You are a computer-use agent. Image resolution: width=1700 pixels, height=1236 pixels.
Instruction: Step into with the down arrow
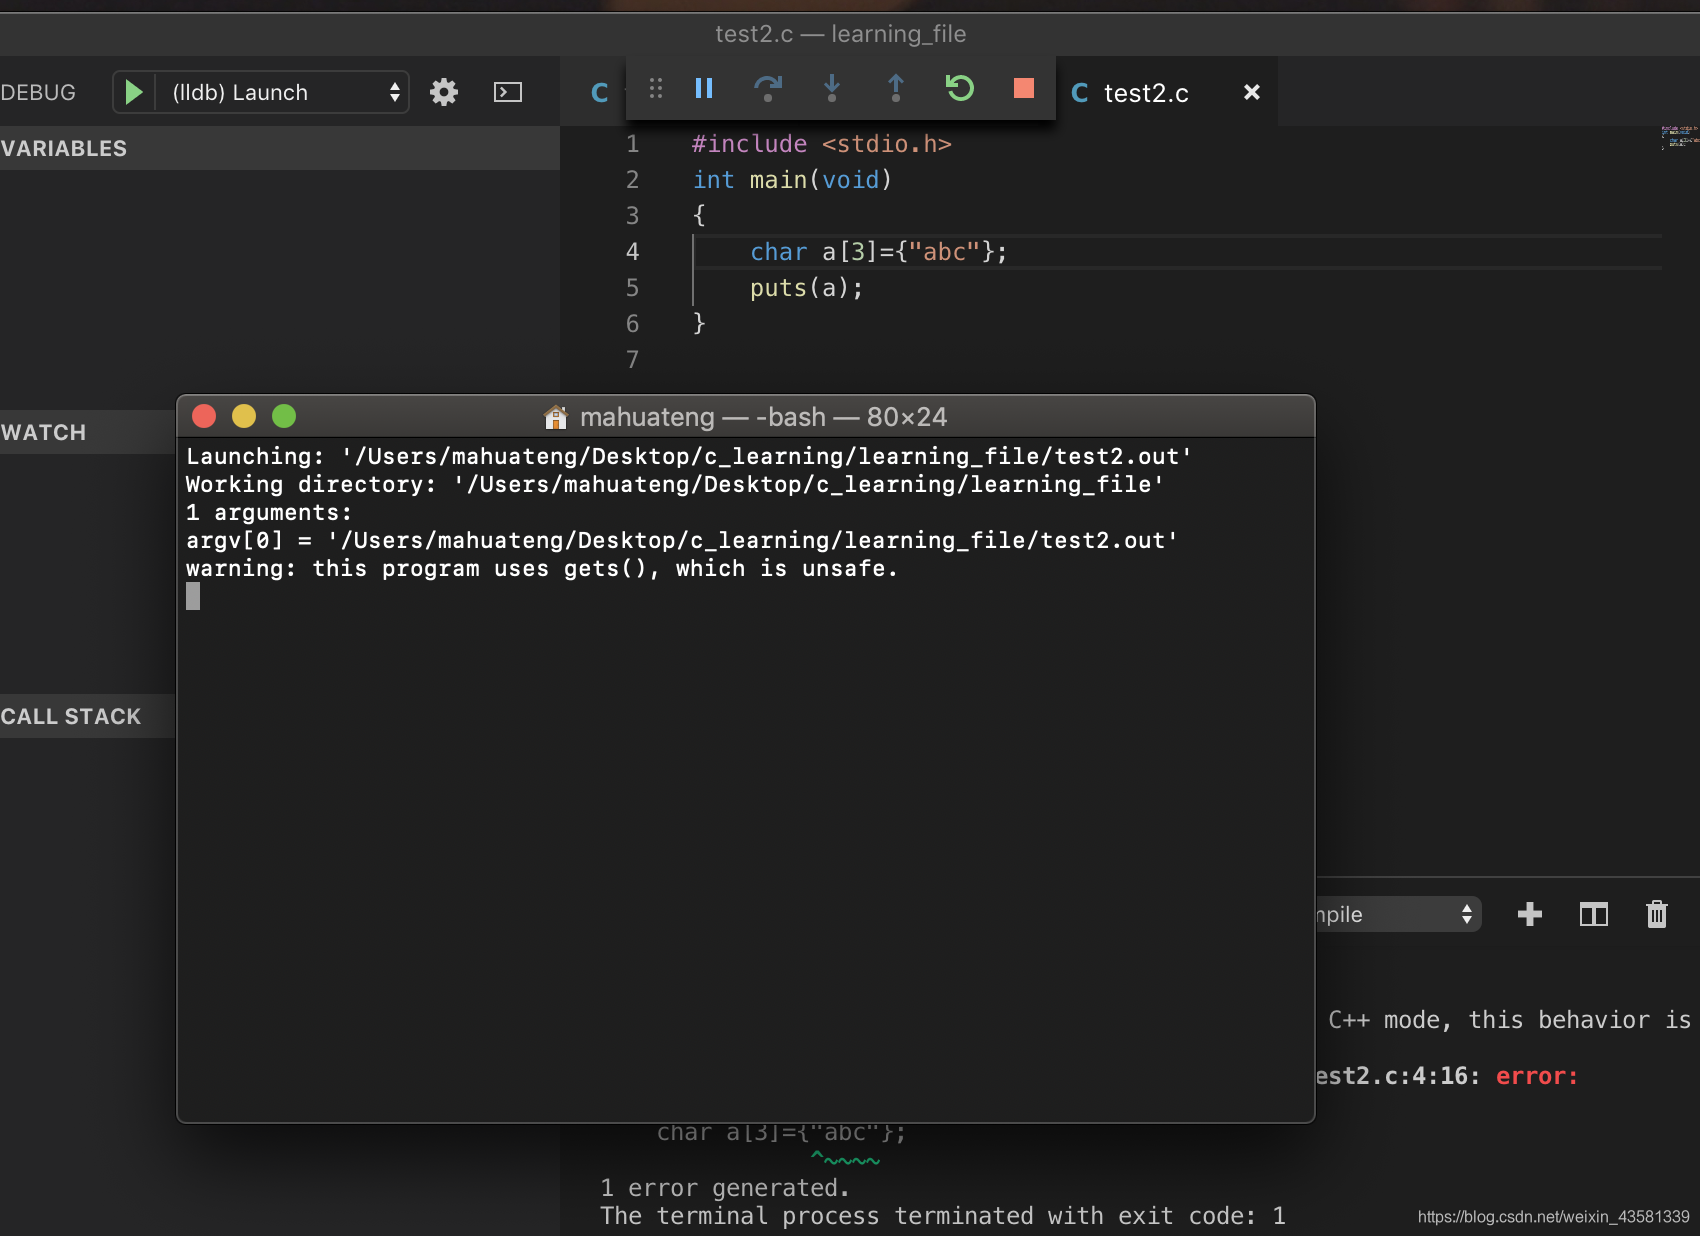coord(832,89)
